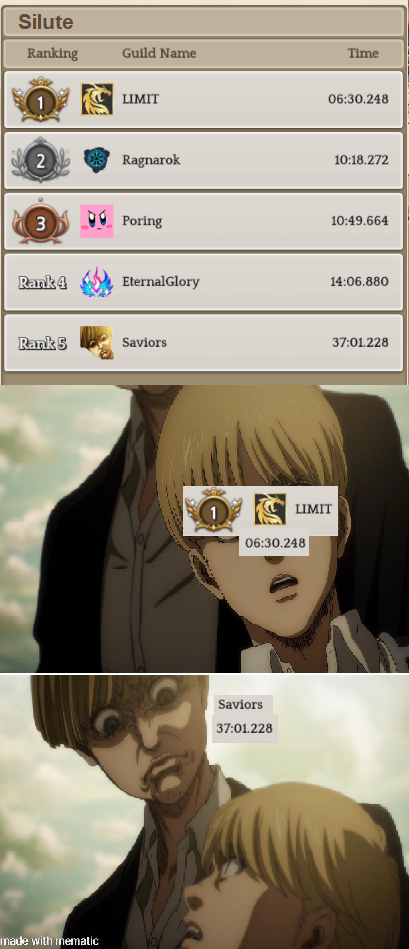Click the made with mematic watermark
Screen dimensions: 409x949
(x=50, y=941)
